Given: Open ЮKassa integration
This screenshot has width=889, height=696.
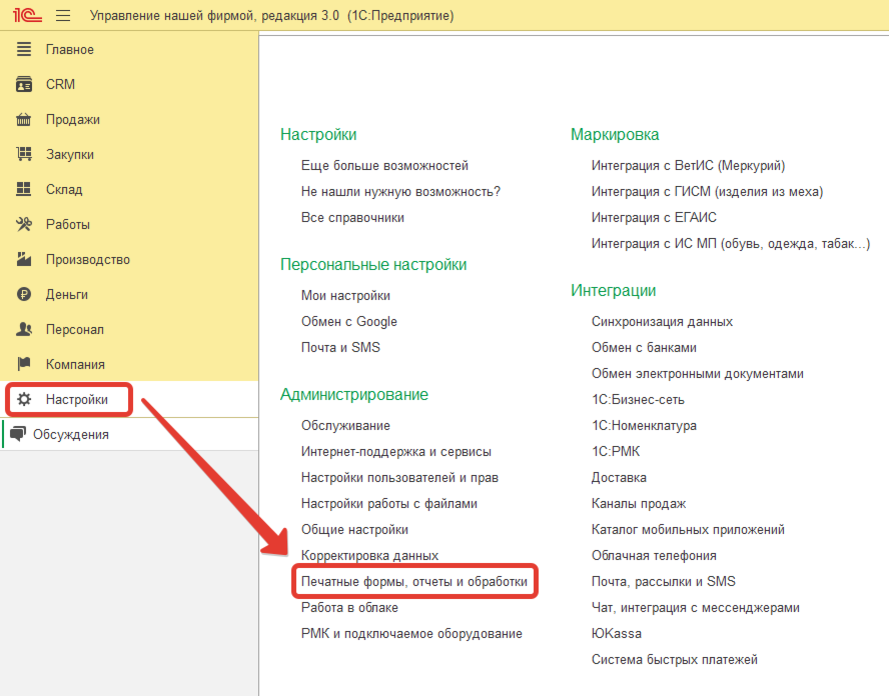Looking at the screenshot, I should [x=616, y=634].
